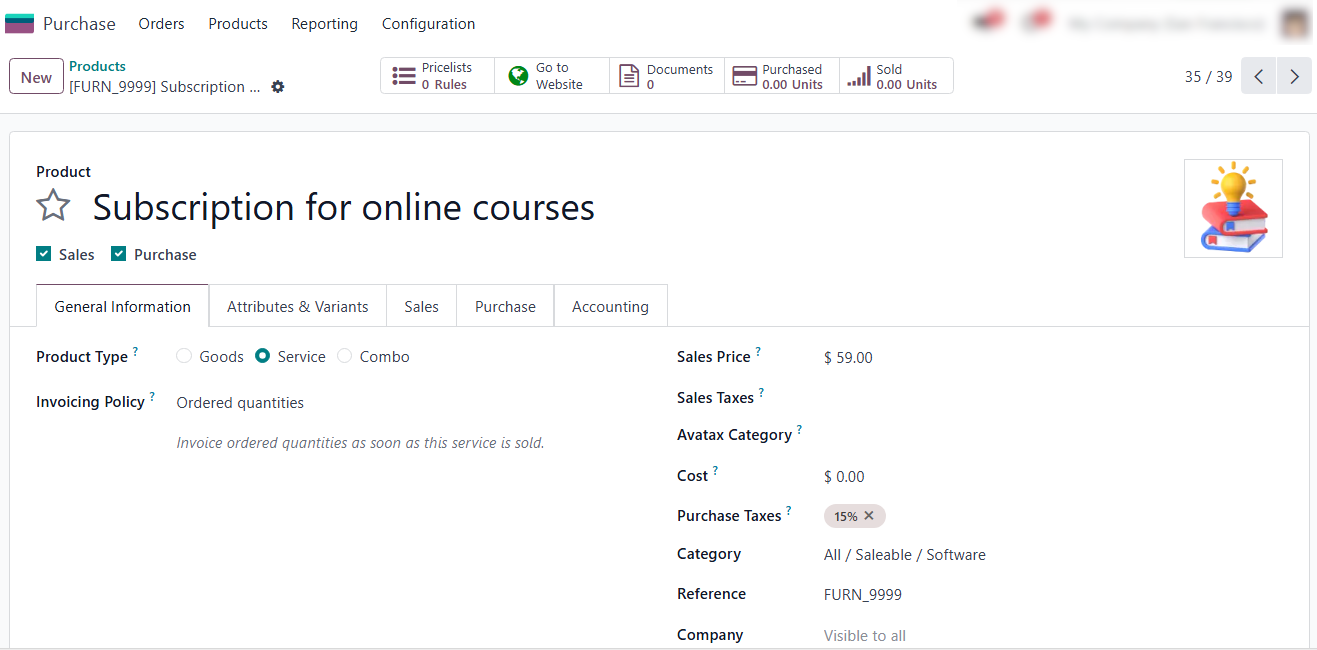Open the Documents smart button

[x=666, y=76]
